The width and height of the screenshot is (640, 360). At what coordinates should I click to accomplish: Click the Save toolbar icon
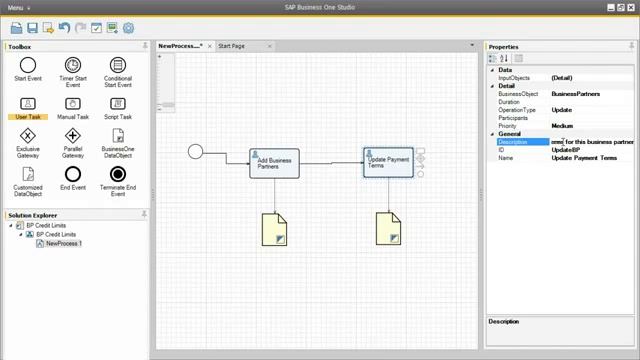(x=32, y=28)
